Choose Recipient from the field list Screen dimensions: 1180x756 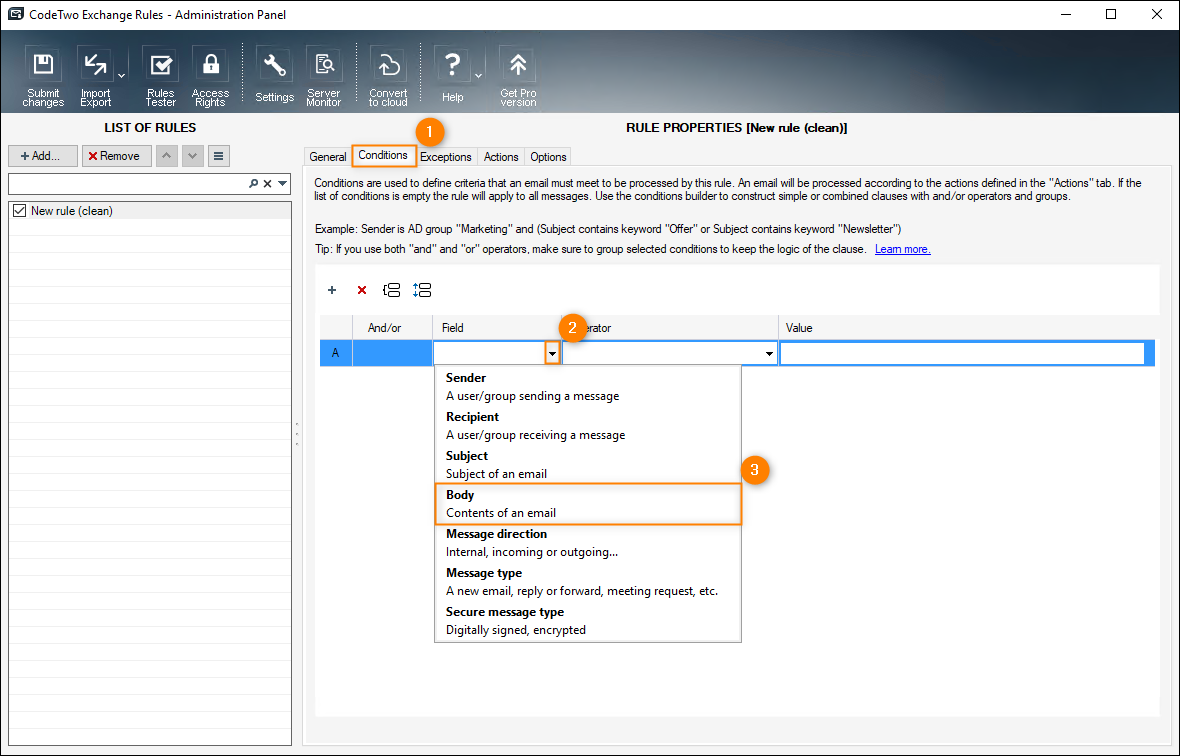(x=588, y=426)
